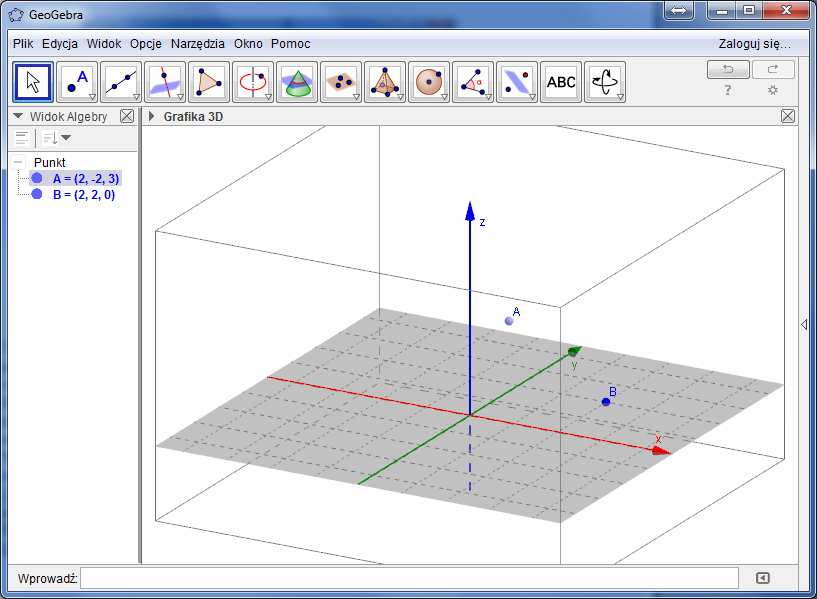The height and width of the screenshot is (599, 817).
Task: Open the Narzędzia menu
Action: coord(197,44)
